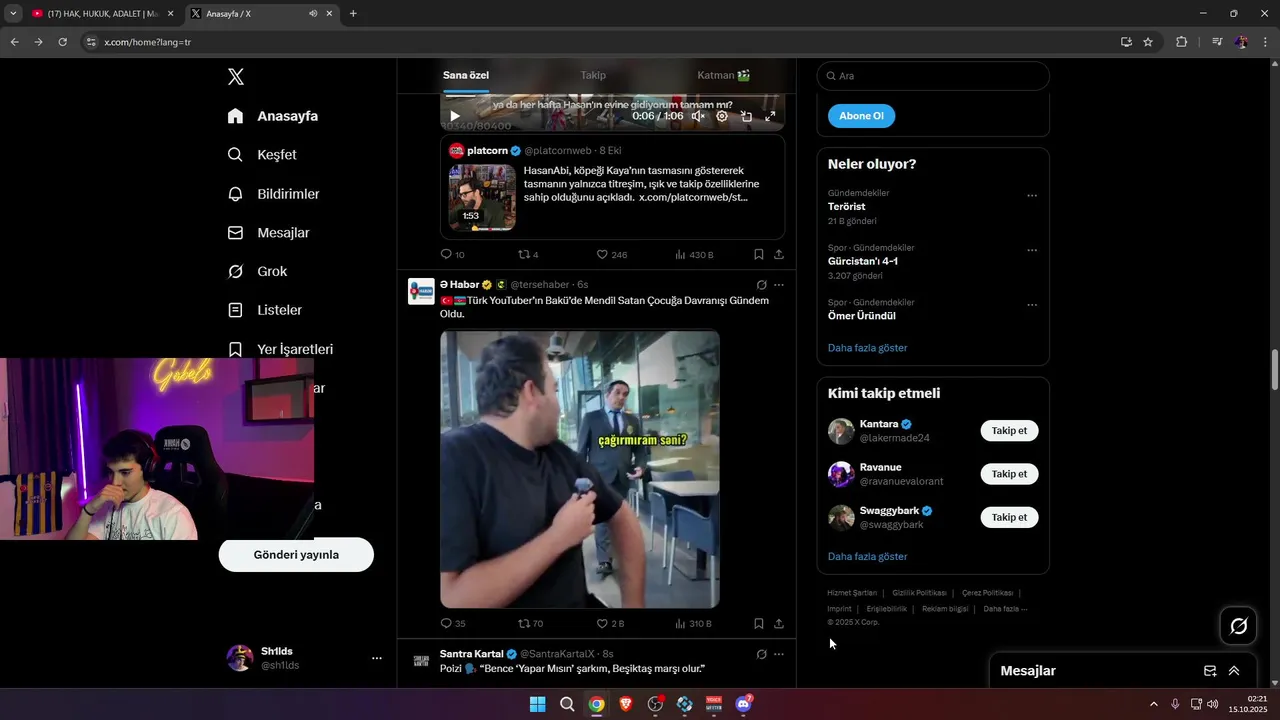Bookmark the tersehaber post
The height and width of the screenshot is (720, 1280).
(759, 623)
